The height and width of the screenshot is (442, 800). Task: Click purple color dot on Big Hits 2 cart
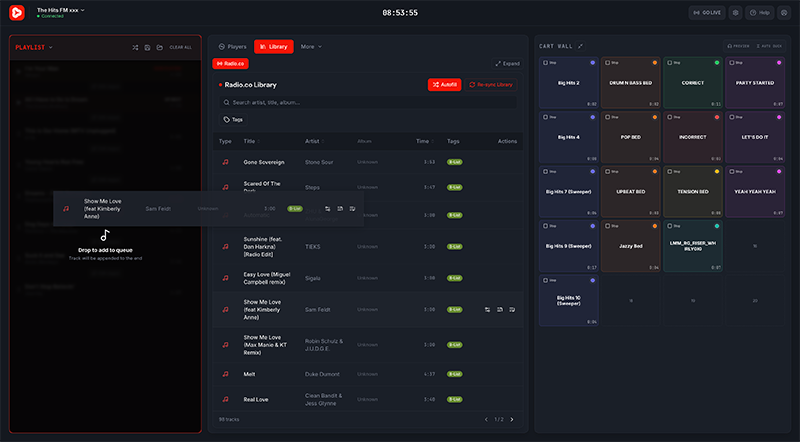[x=592, y=63]
